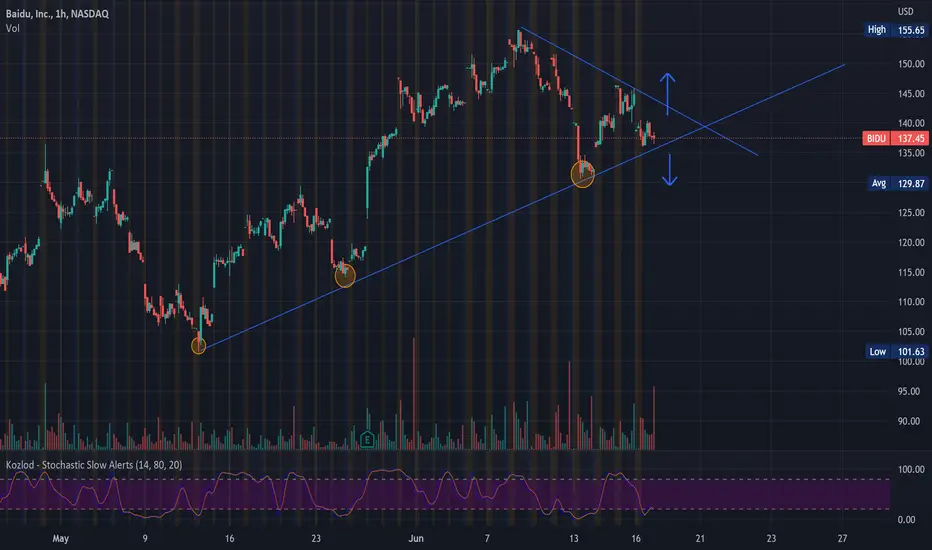This screenshot has height=550, width=932.
Task: Click the High 155.65 price label
Action: coord(897,30)
